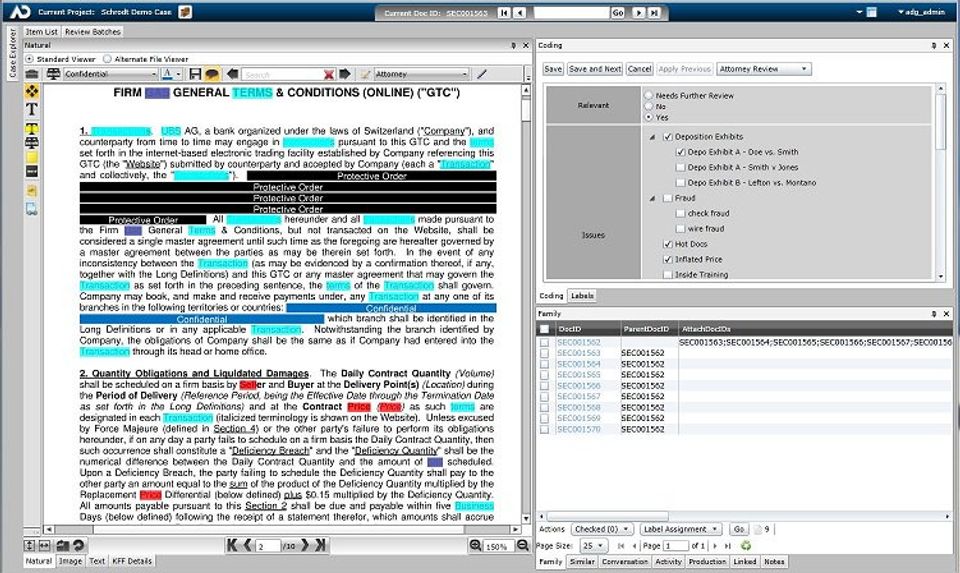Open the Checked (0) actions dropdown
Image resolution: width=960 pixels, height=573 pixels.
coord(602,529)
